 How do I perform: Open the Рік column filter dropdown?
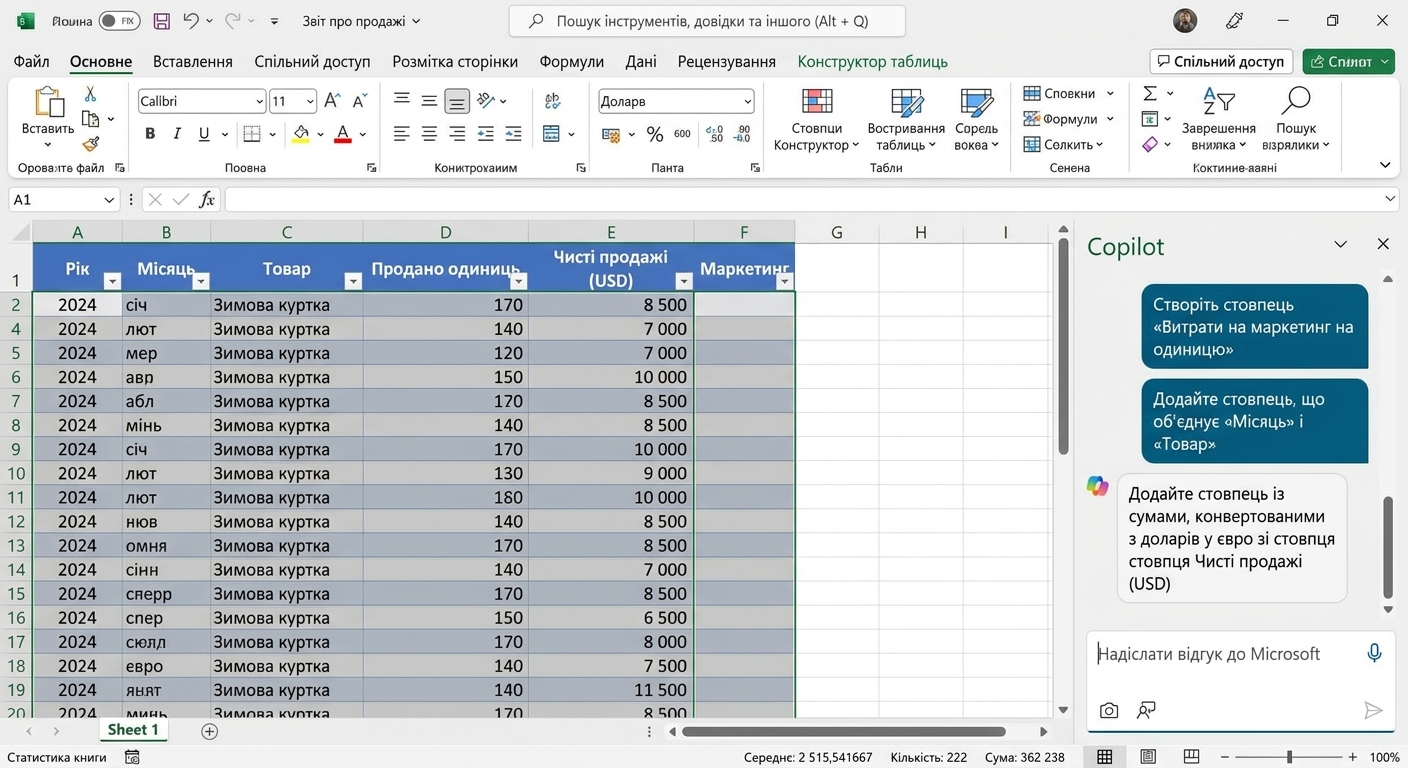(112, 281)
